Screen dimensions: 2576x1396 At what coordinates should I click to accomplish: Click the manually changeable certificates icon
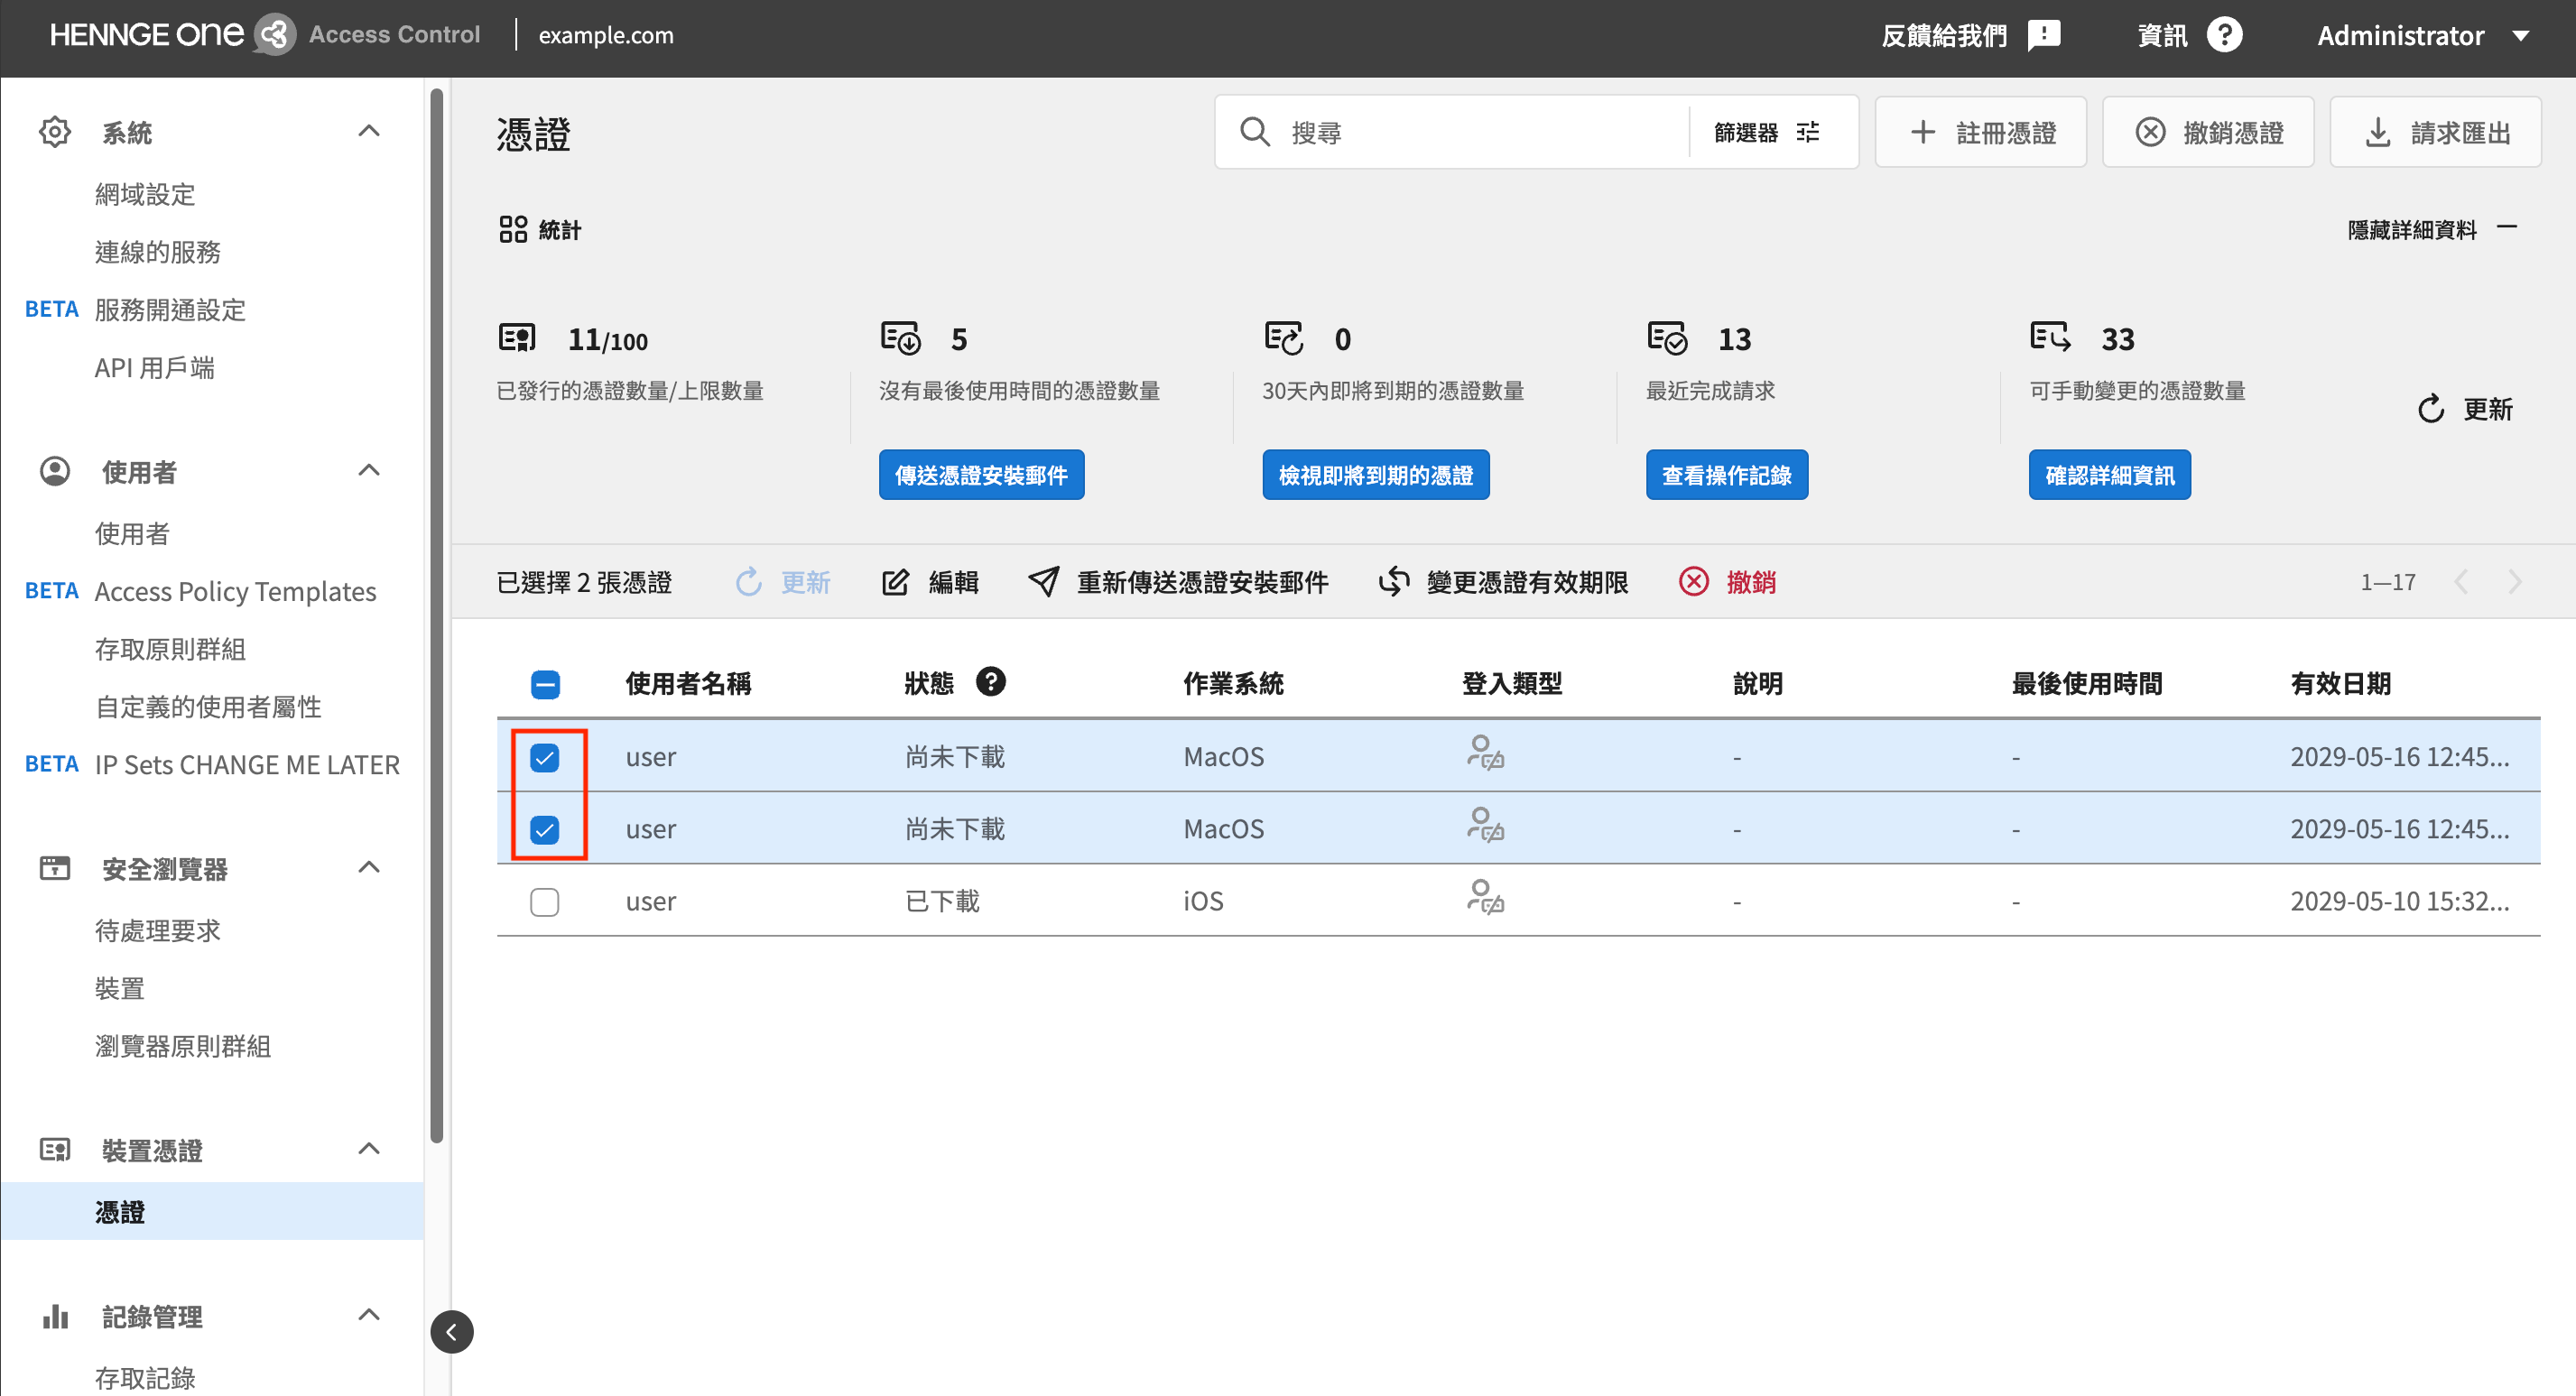pos(2050,337)
